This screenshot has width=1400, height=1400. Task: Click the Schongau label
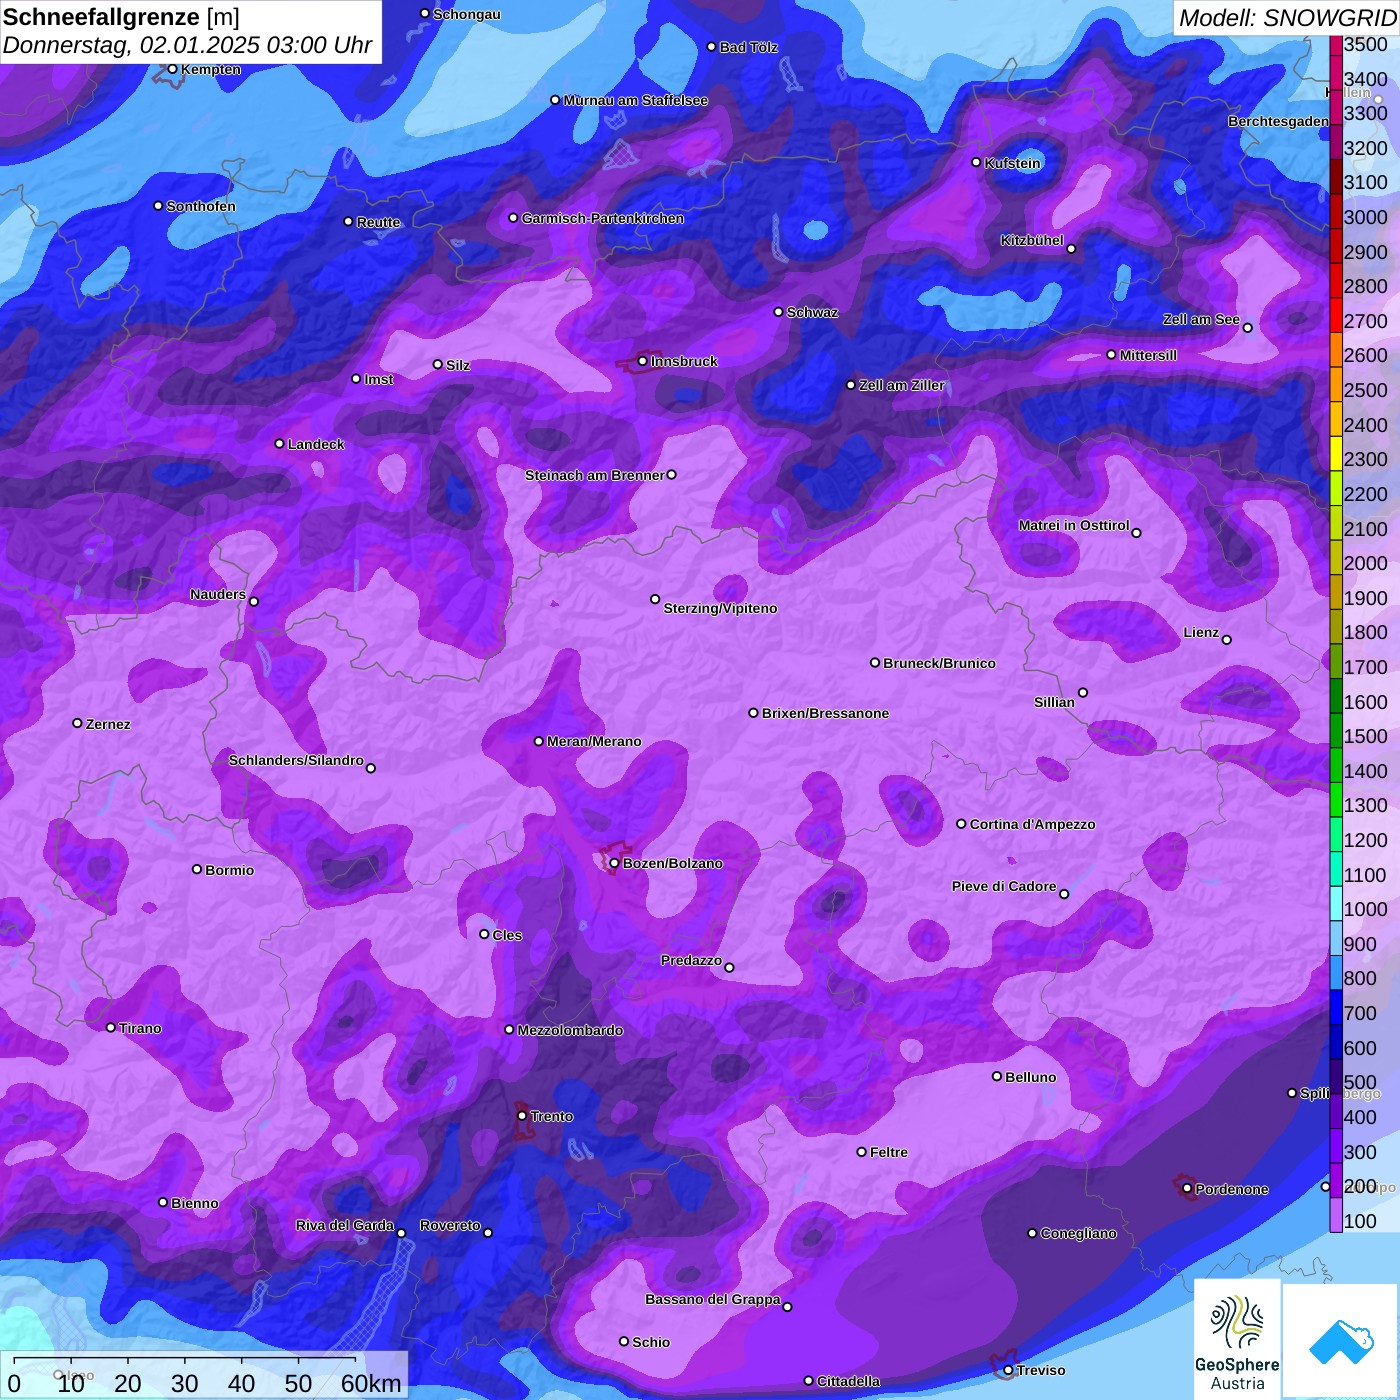click(x=466, y=14)
